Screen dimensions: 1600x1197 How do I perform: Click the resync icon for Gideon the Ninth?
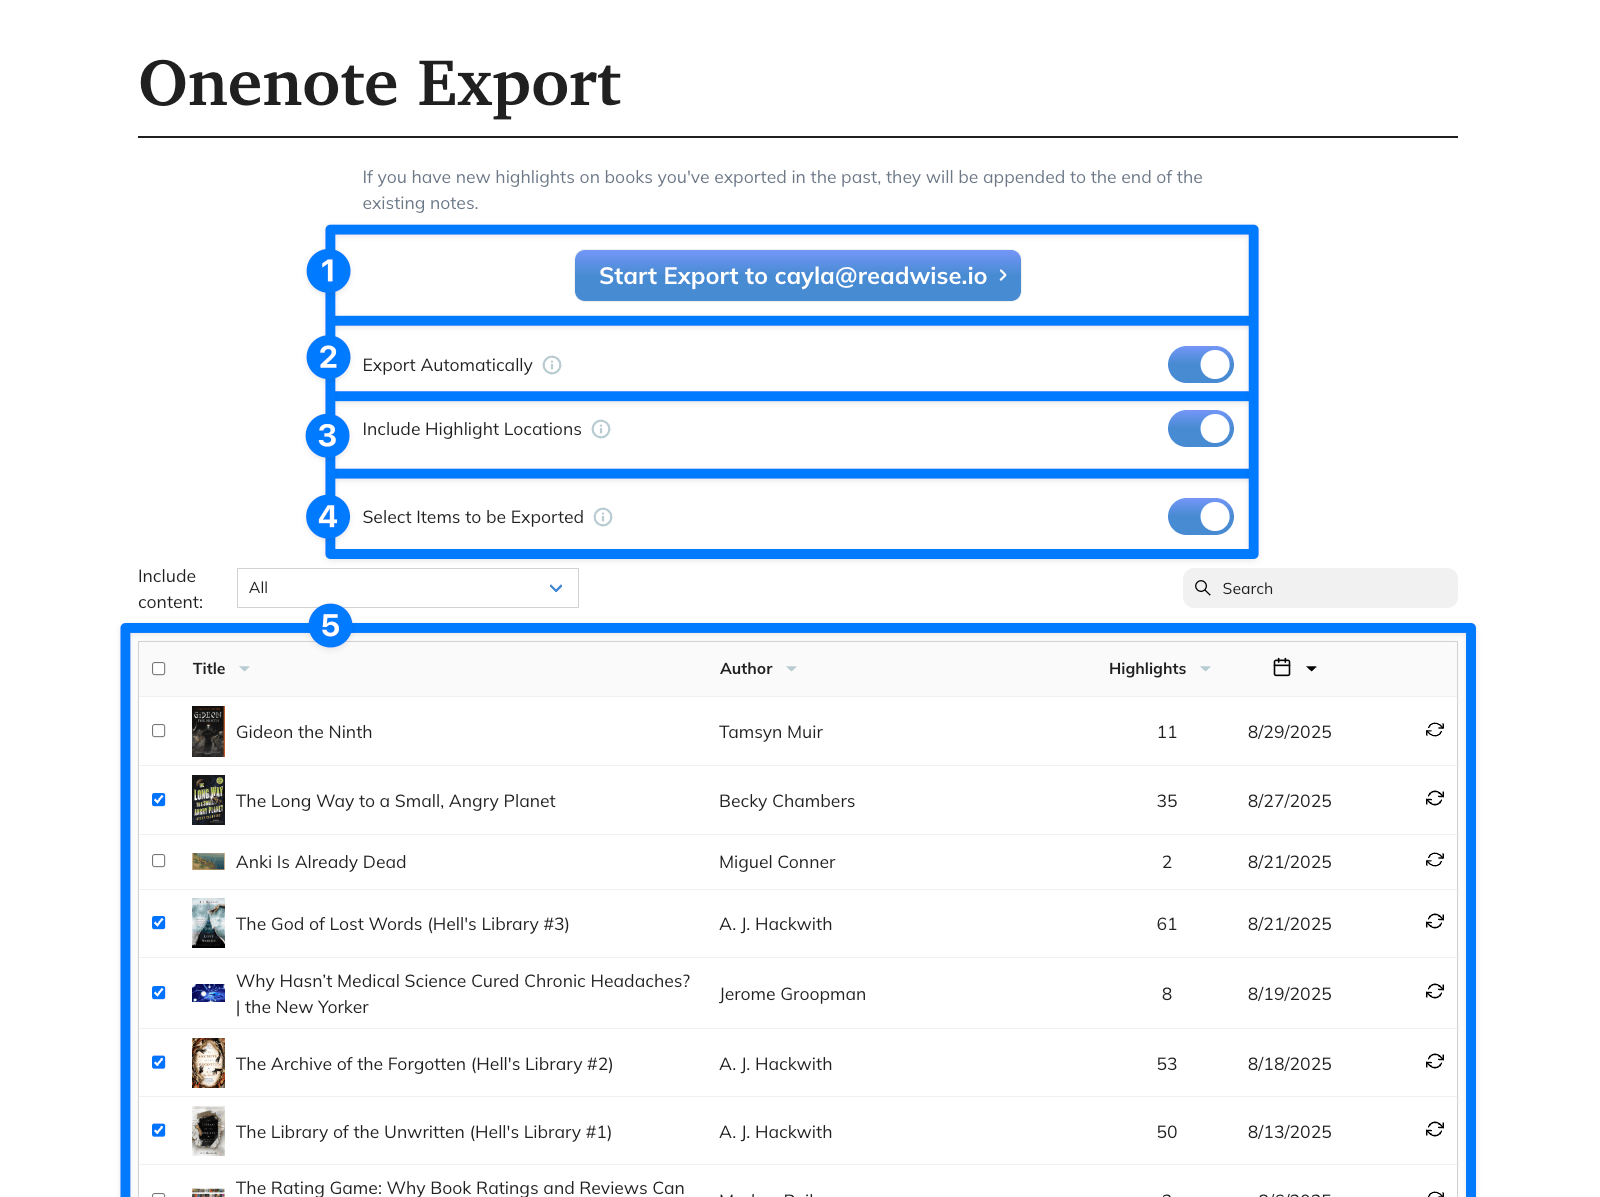[x=1435, y=730]
